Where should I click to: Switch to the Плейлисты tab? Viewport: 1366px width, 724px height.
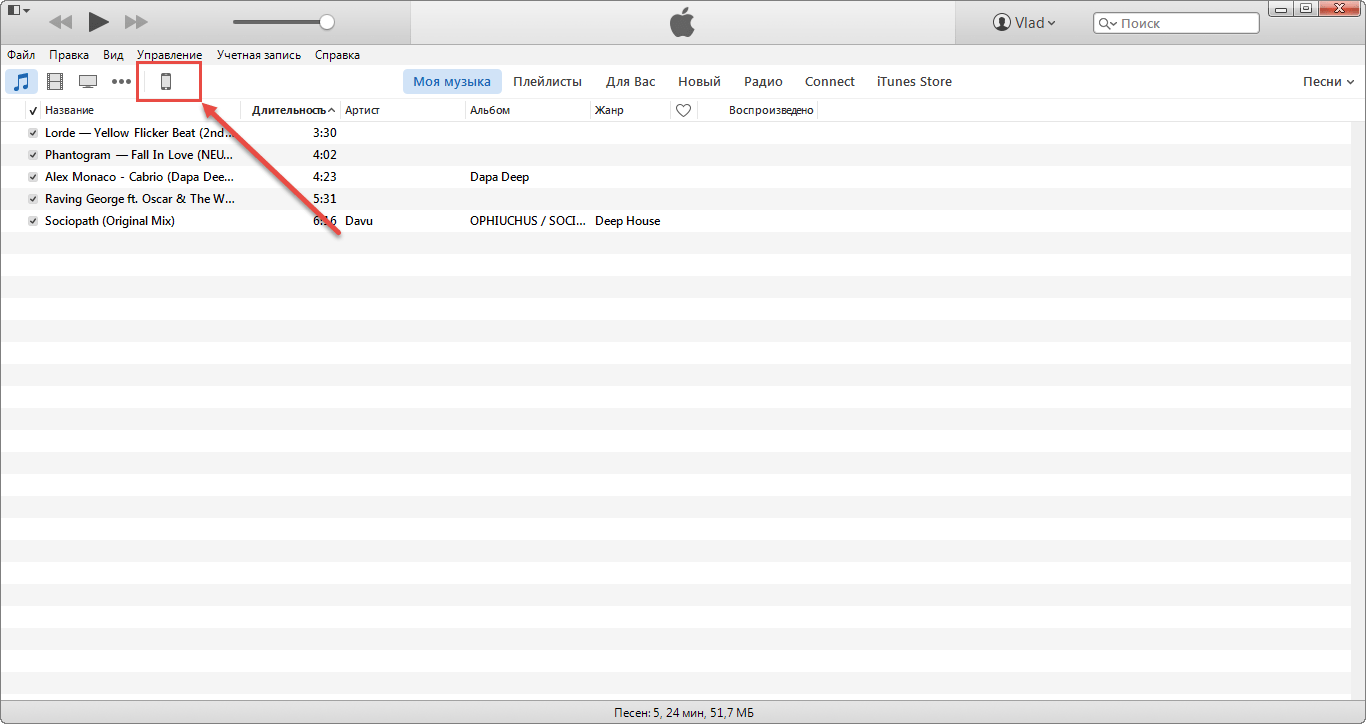pyautogui.click(x=548, y=82)
